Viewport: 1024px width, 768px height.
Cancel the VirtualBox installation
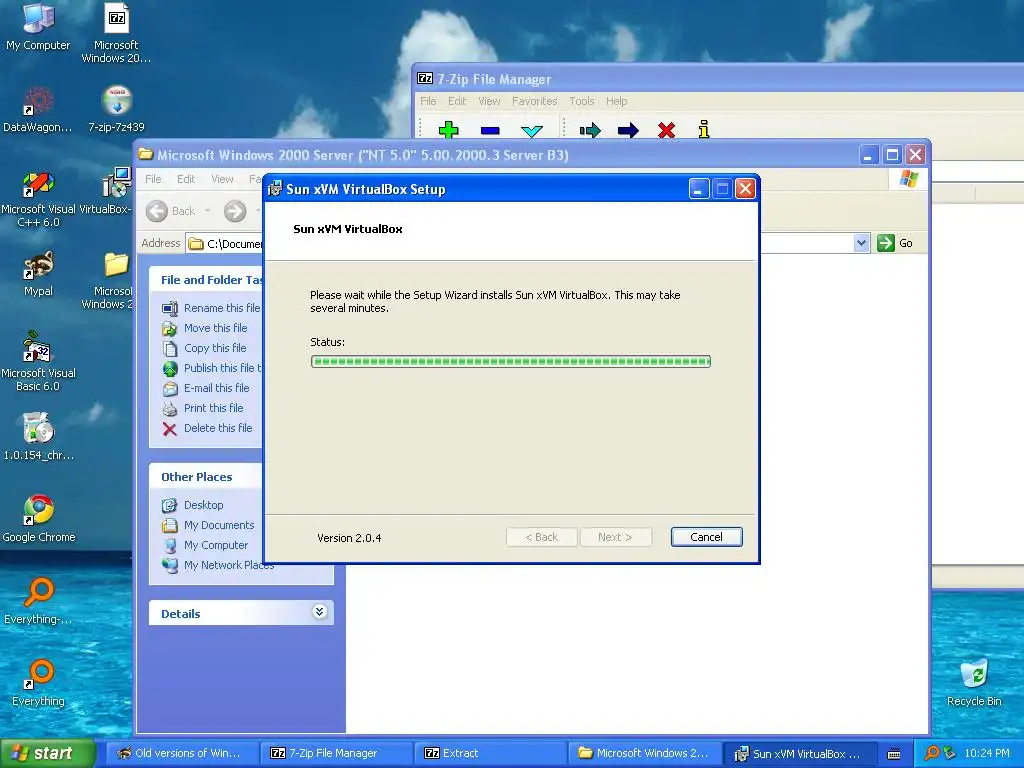click(706, 537)
